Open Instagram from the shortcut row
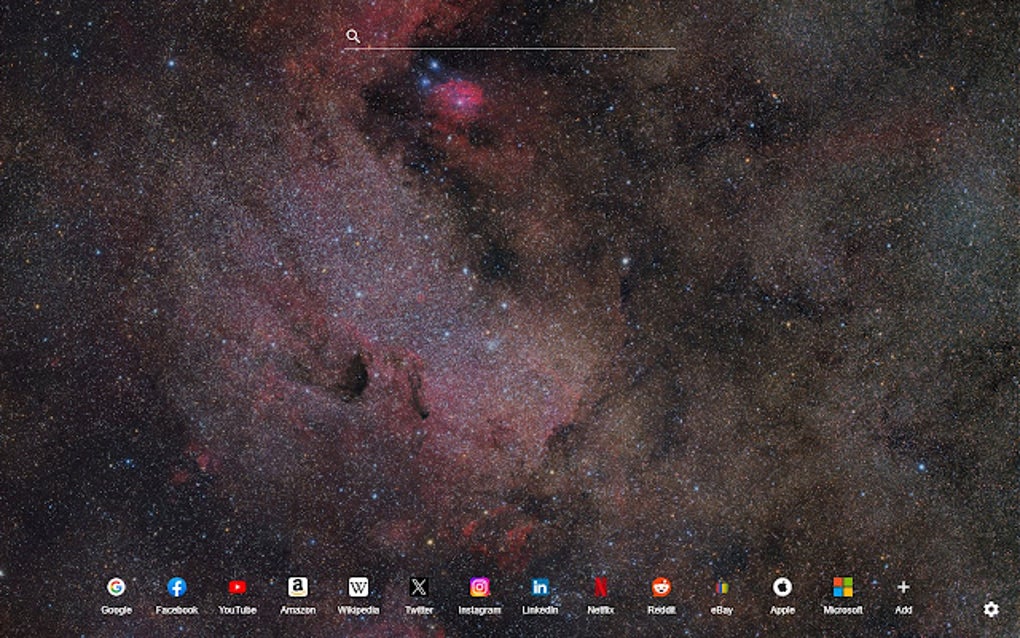This screenshot has height=638, width=1020. 479,588
